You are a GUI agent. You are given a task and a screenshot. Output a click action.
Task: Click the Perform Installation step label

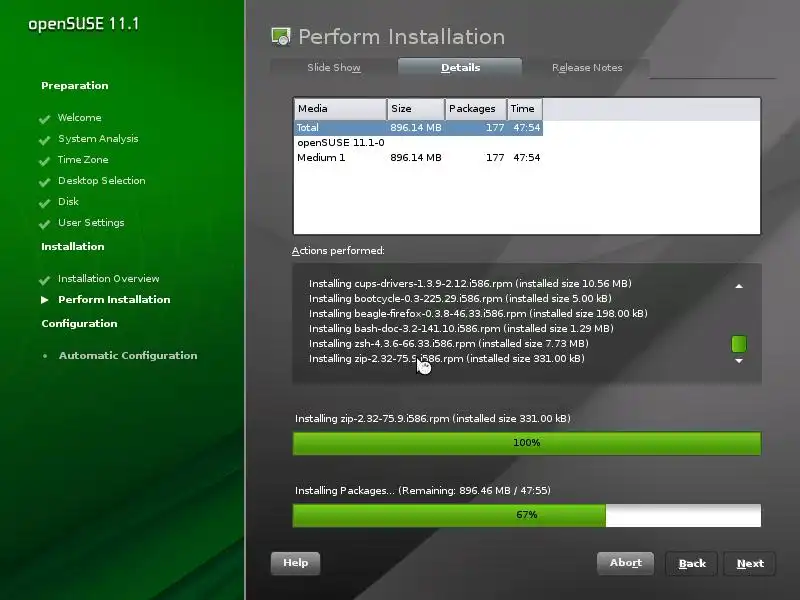click(114, 299)
